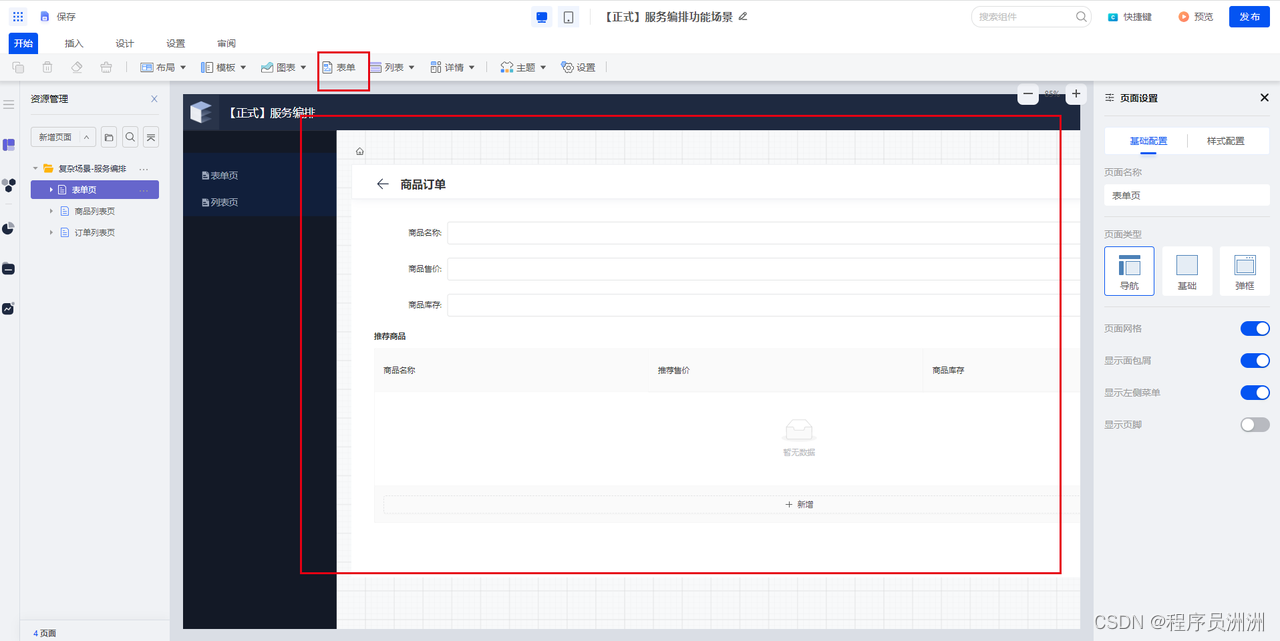Click the clear-format brush icon in toolbar
Screen dimensions: 1280x641
[106, 67]
